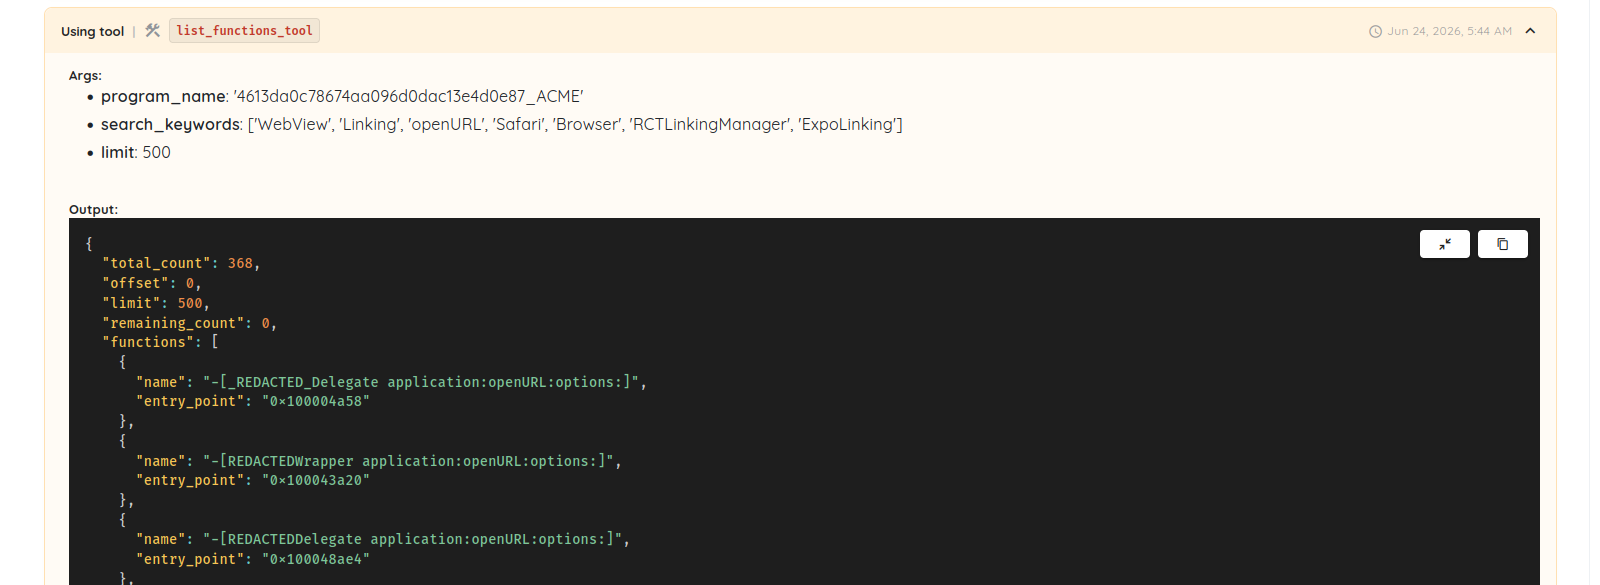Click the "limit": 500 line in output

tap(156, 303)
